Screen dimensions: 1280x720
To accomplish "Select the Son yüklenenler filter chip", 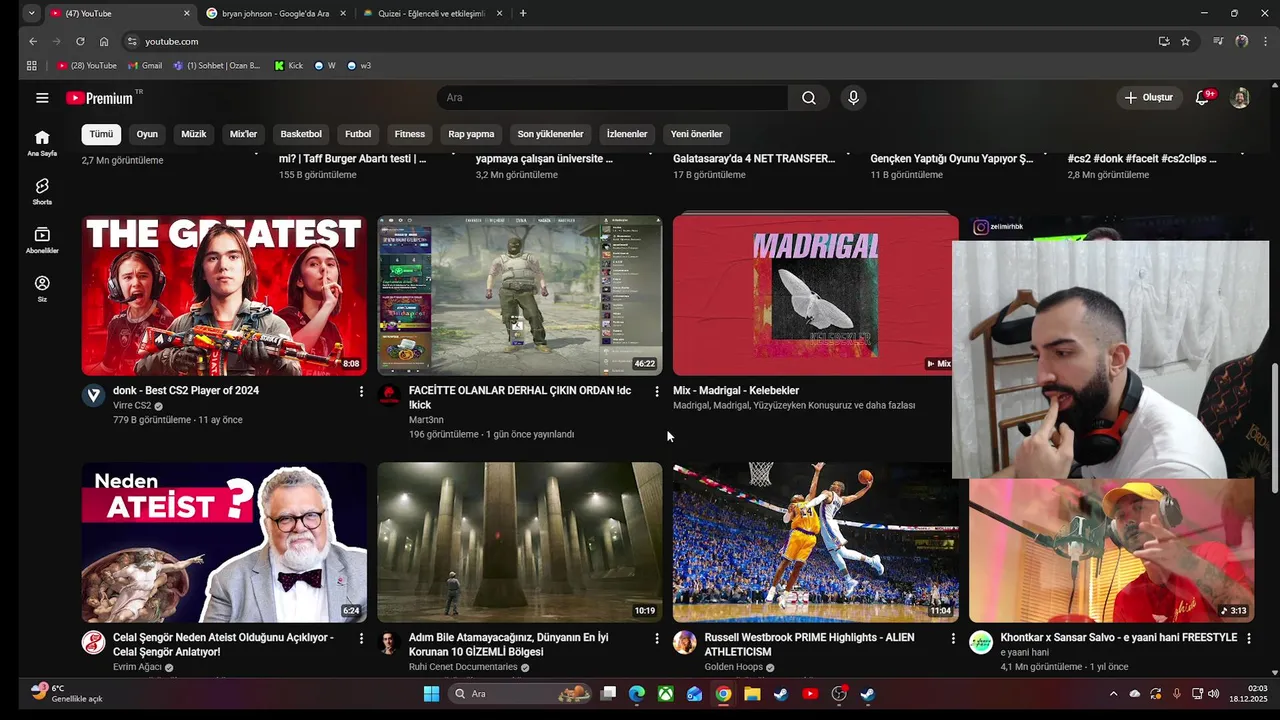I will pos(550,134).
